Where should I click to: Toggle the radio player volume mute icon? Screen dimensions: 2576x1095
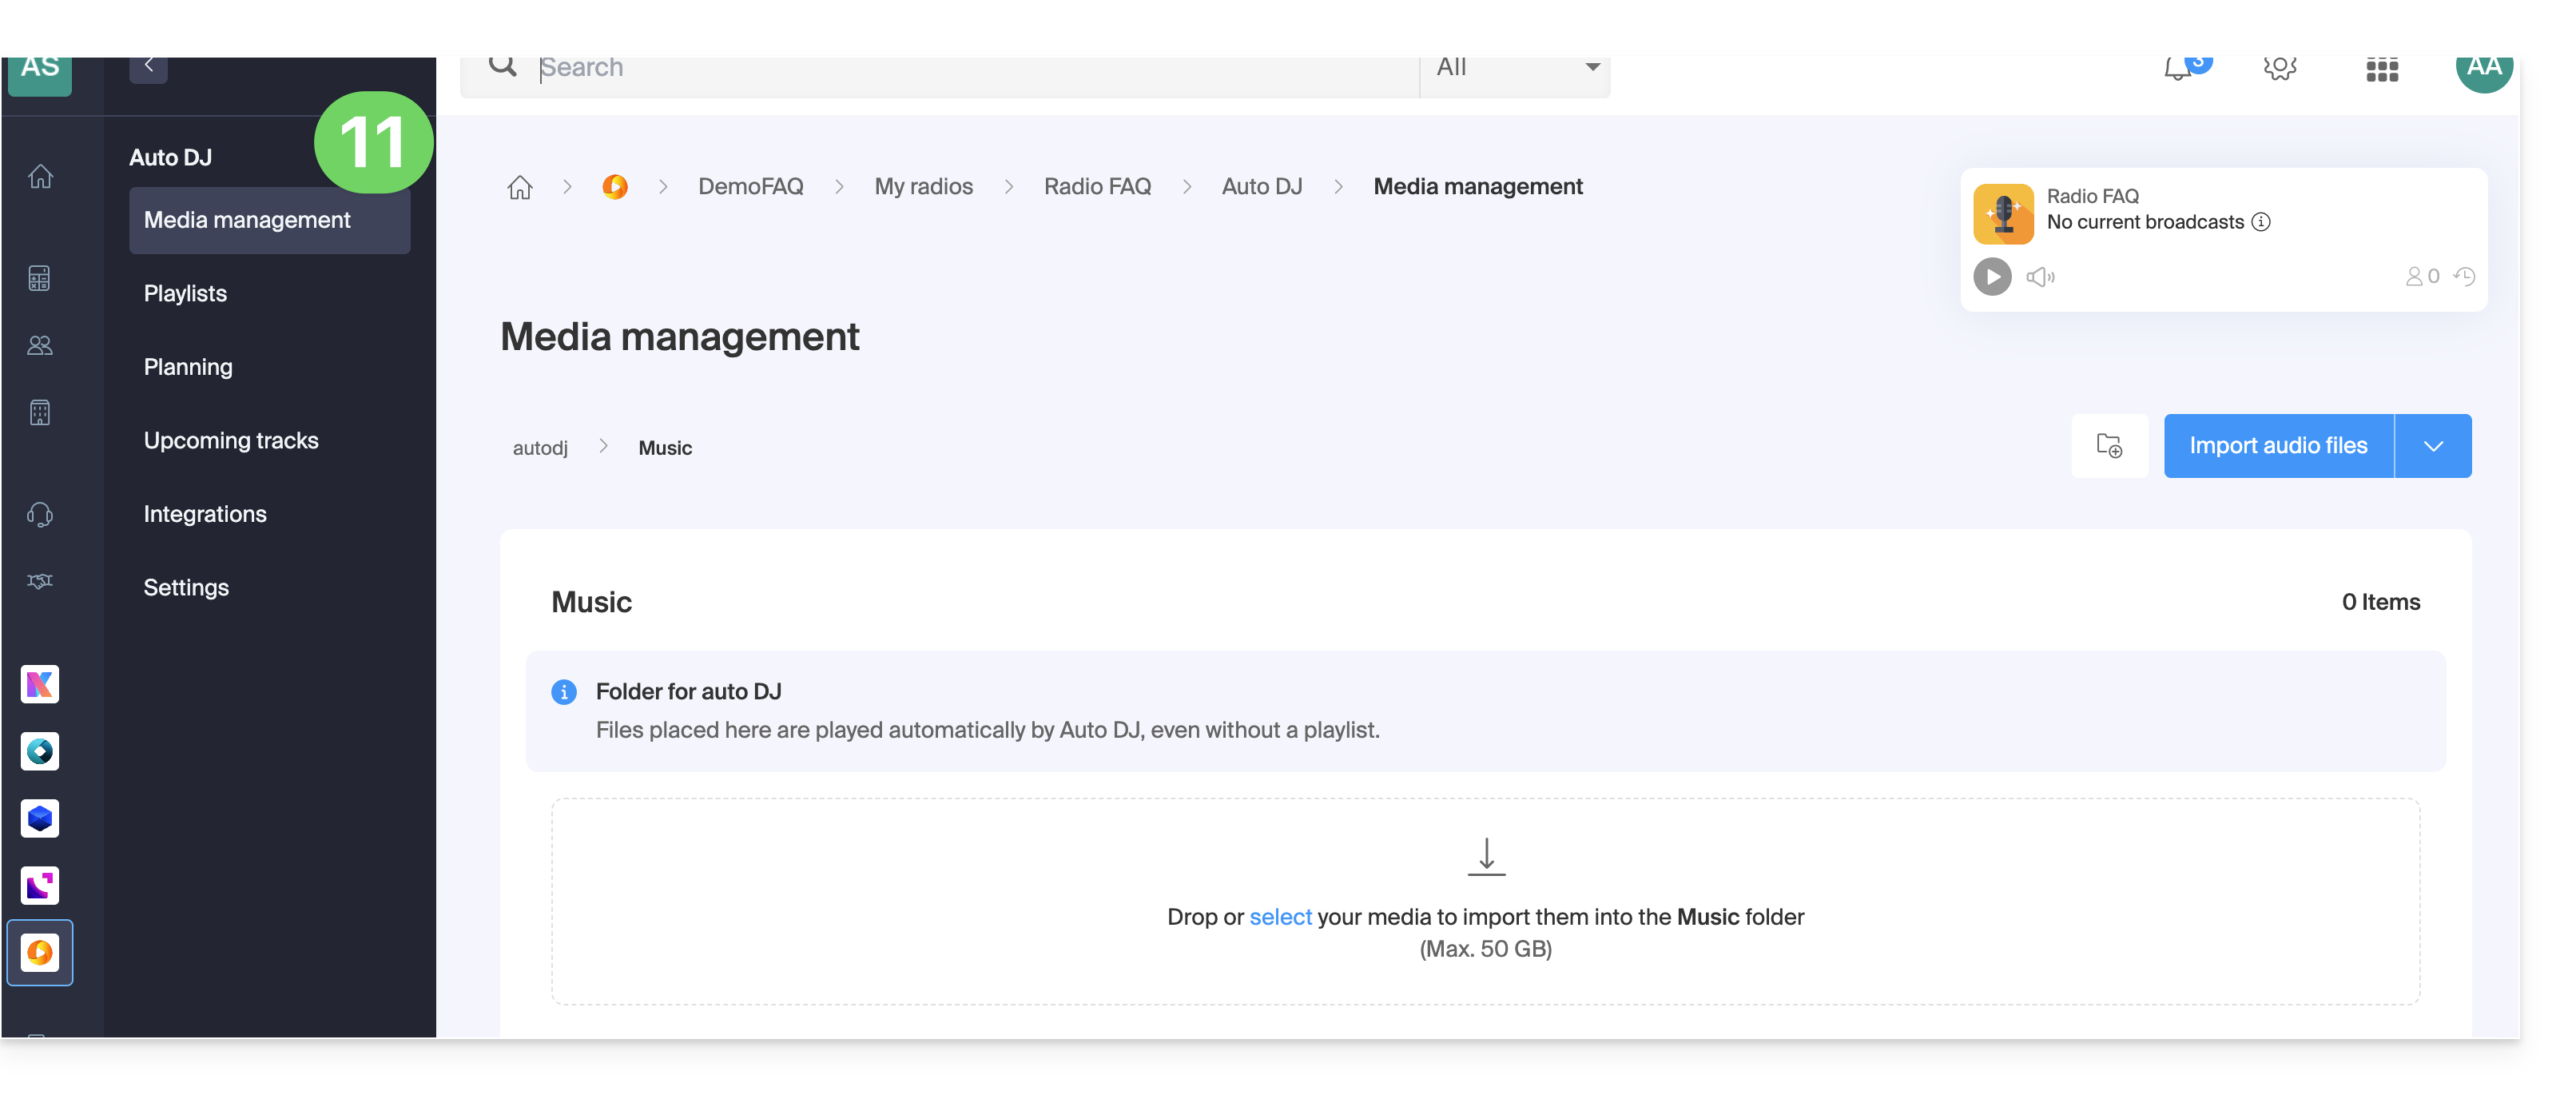pos(2041,277)
